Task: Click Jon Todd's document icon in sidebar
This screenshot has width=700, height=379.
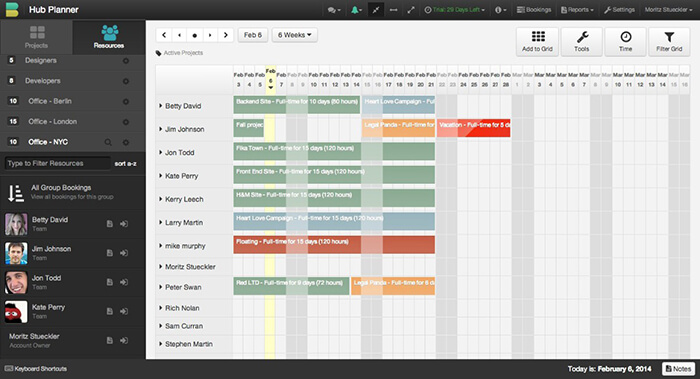Action: 109,282
